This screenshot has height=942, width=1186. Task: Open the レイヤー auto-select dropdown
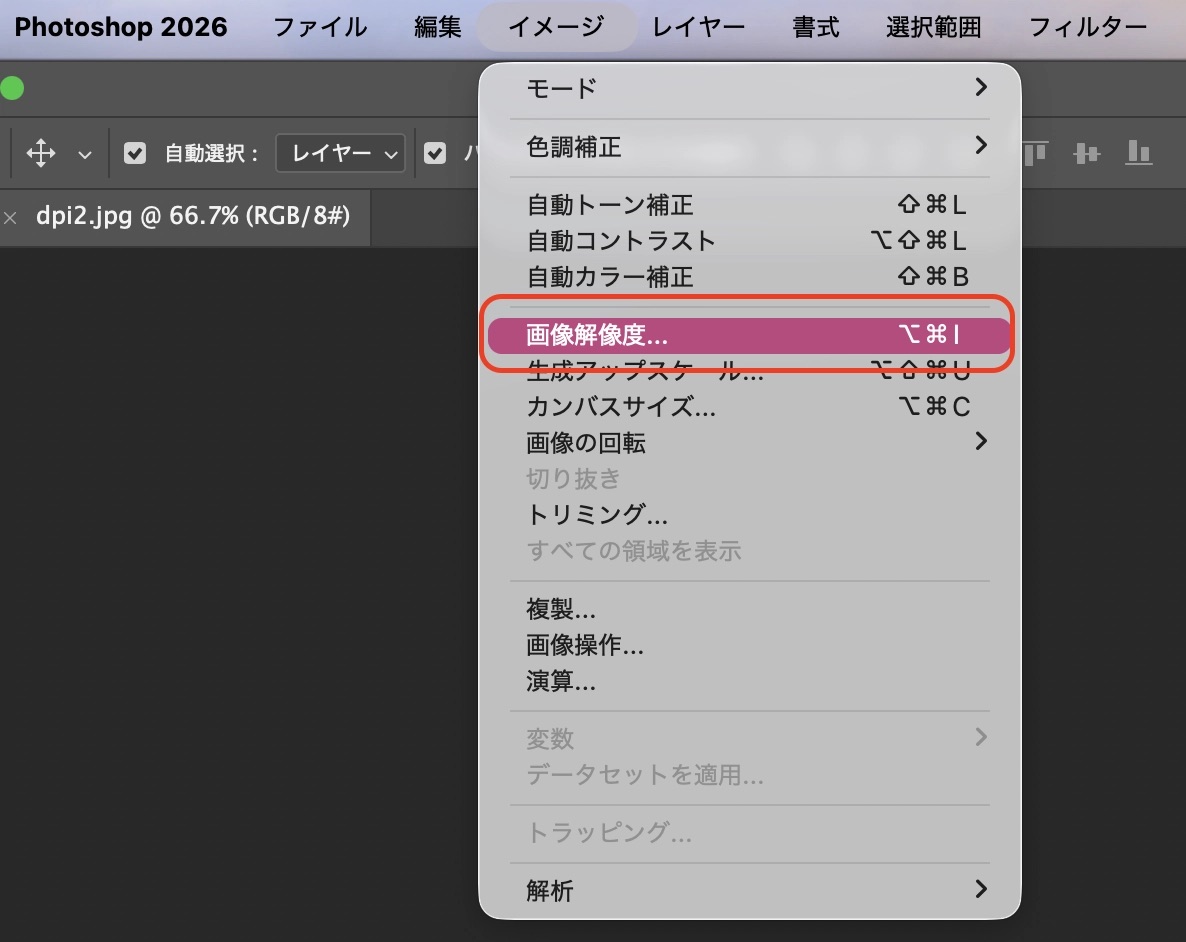pos(340,154)
